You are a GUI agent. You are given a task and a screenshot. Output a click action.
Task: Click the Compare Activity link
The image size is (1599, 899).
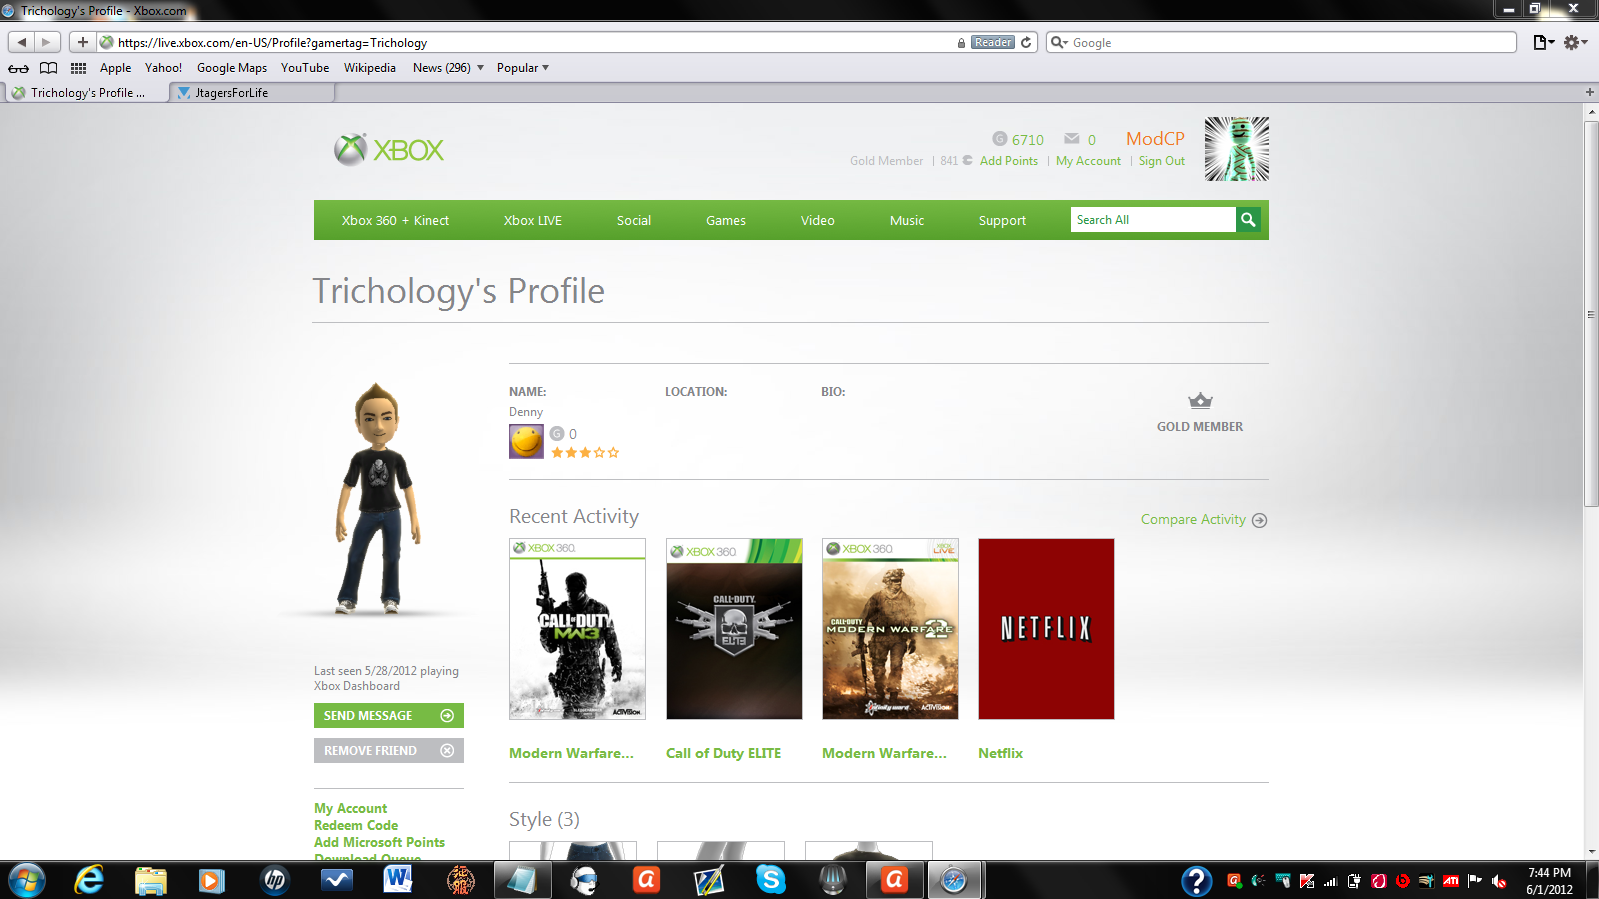pyautogui.click(x=1204, y=520)
